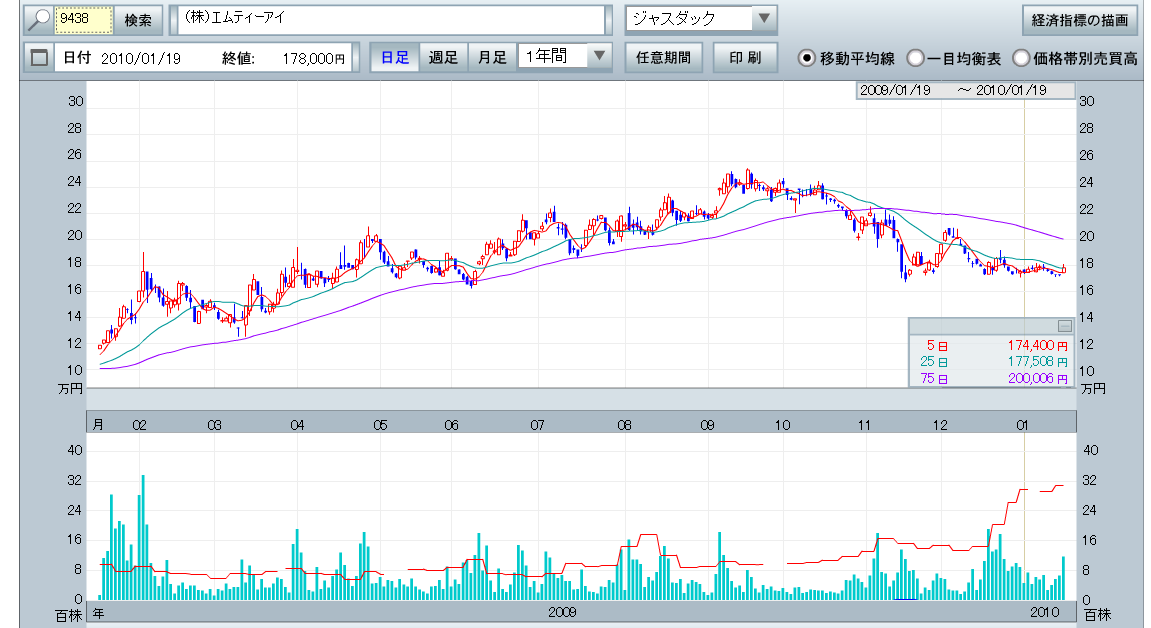Minimize the moving average legend box
The image size is (1151, 628).
tap(1064, 326)
